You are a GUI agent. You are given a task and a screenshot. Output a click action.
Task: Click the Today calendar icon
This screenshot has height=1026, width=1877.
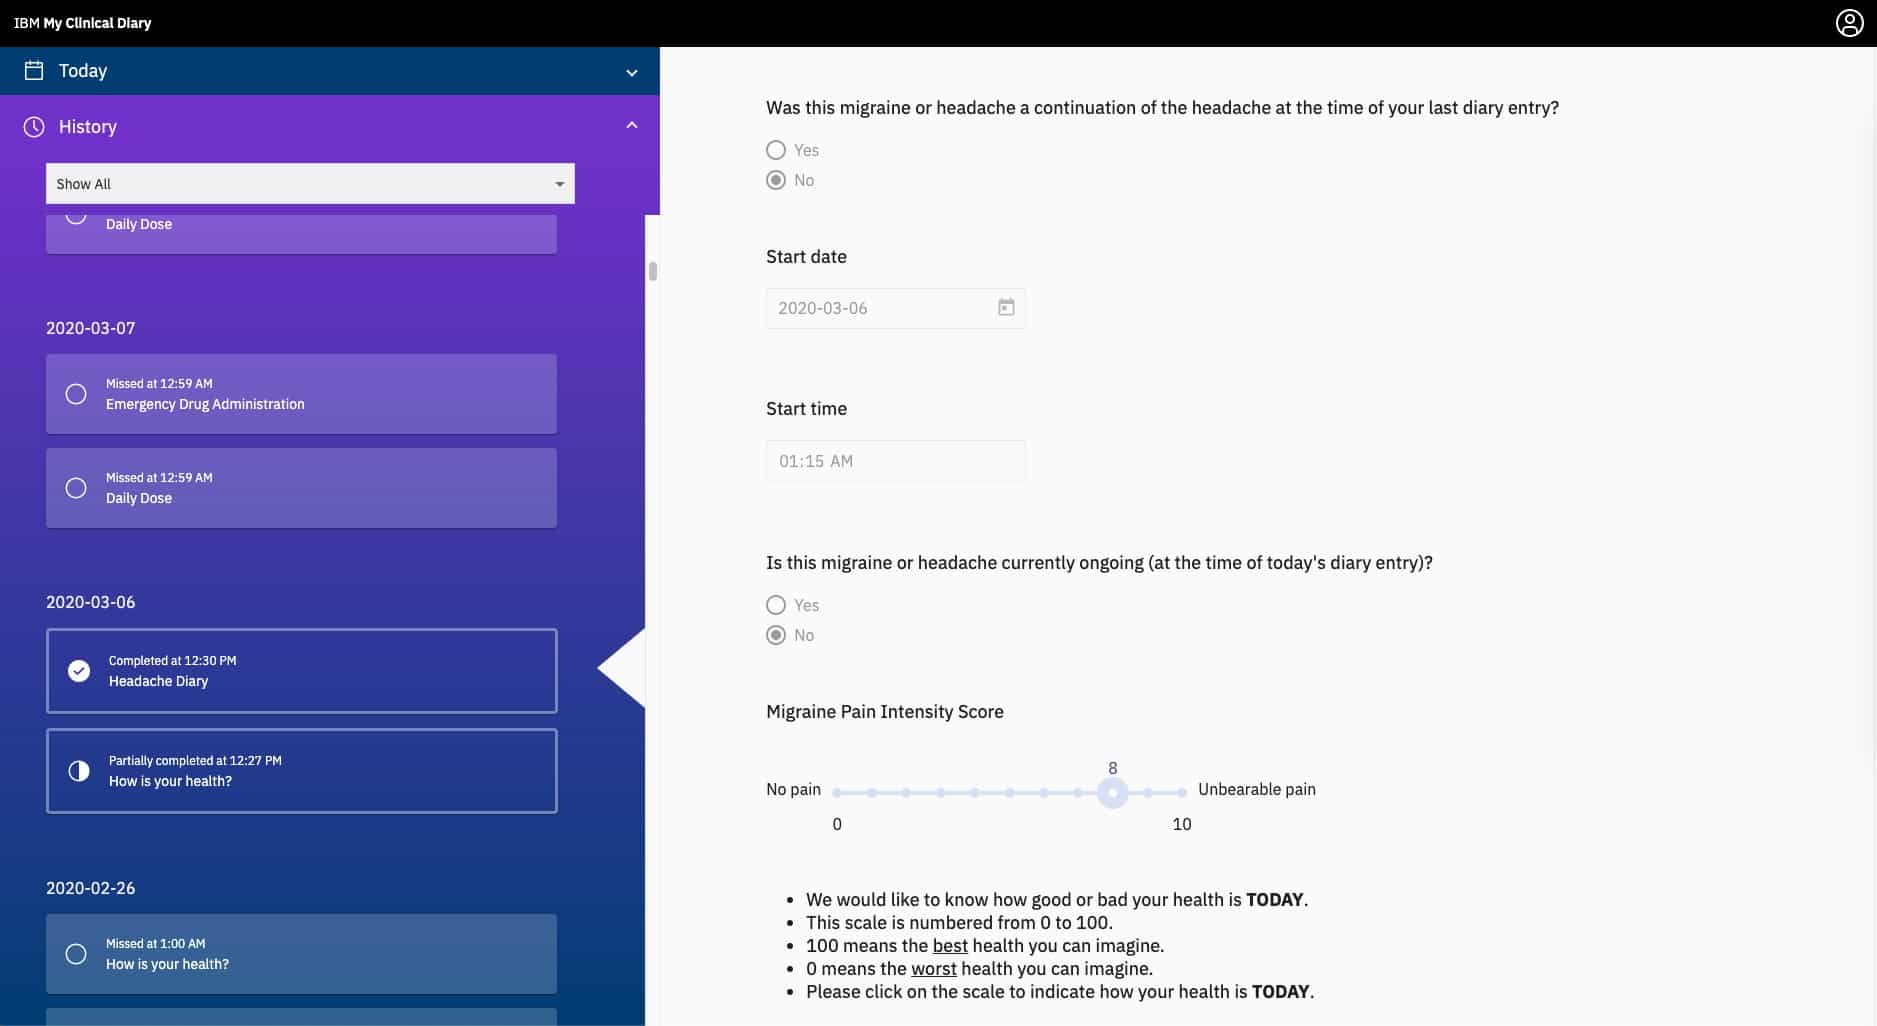click(34, 71)
